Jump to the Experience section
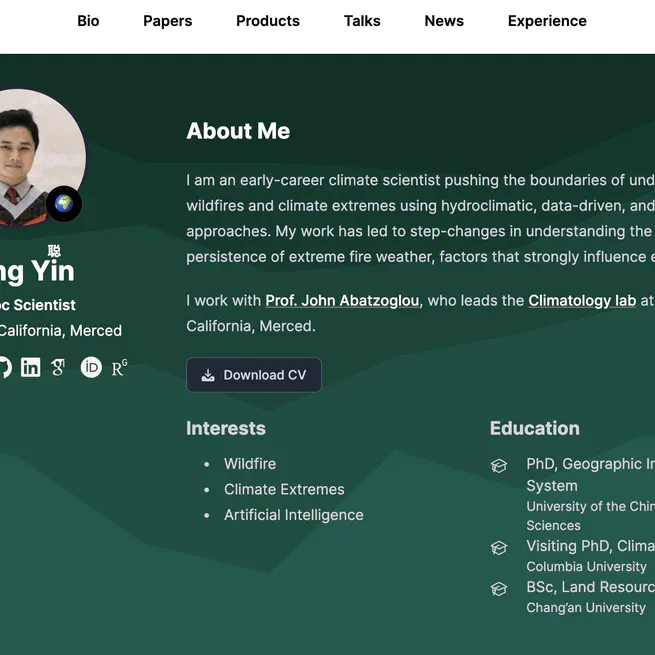Viewport: 655px width, 655px height. pos(547,21)
